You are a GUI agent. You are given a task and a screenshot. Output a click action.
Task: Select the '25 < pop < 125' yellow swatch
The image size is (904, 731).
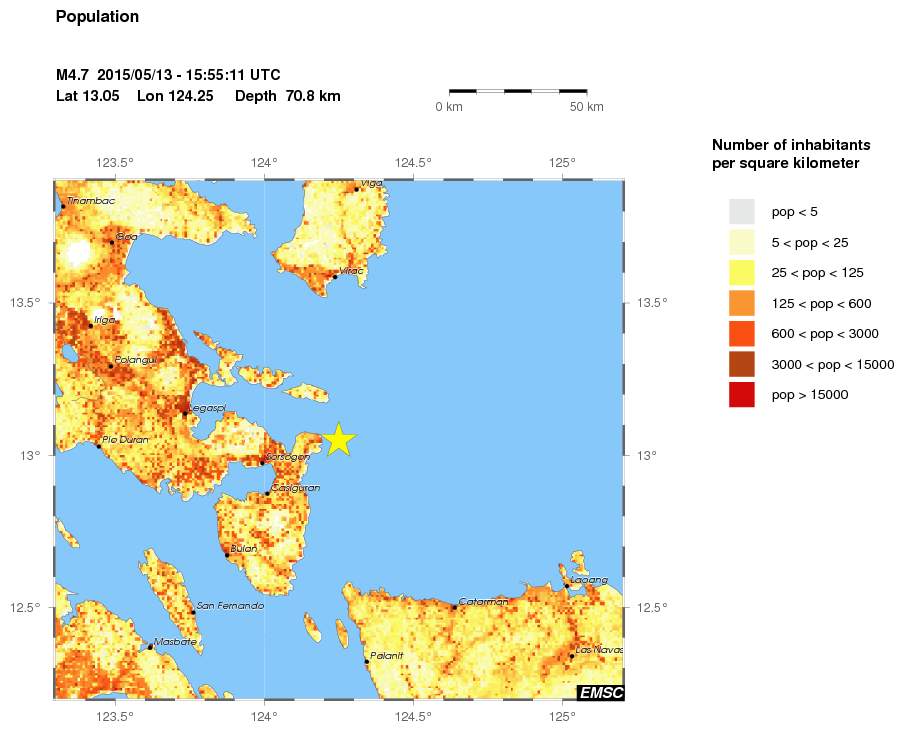pos(741,272)
